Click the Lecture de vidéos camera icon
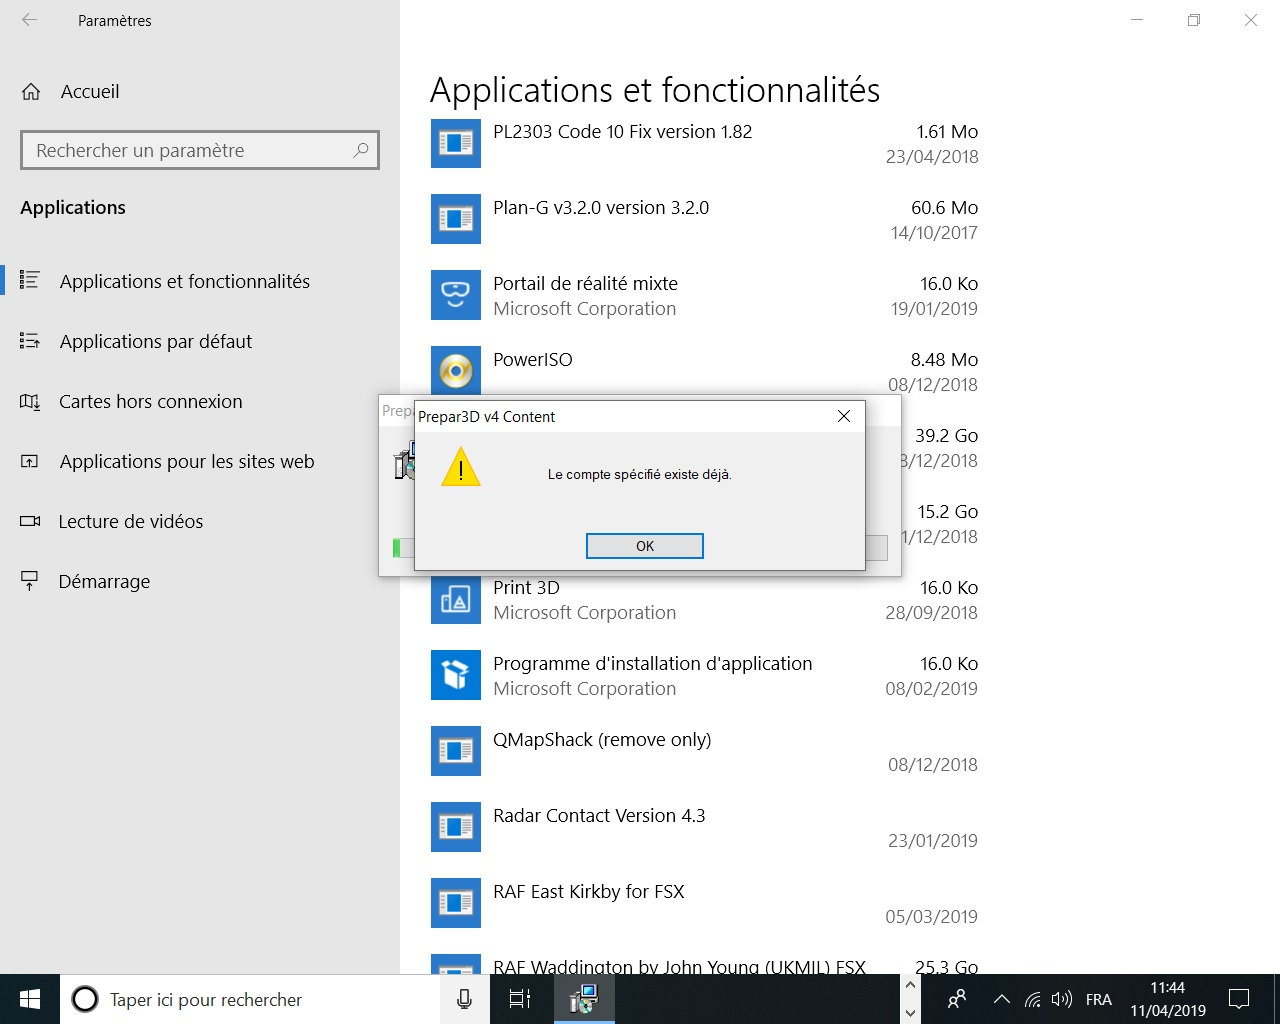 30,521
